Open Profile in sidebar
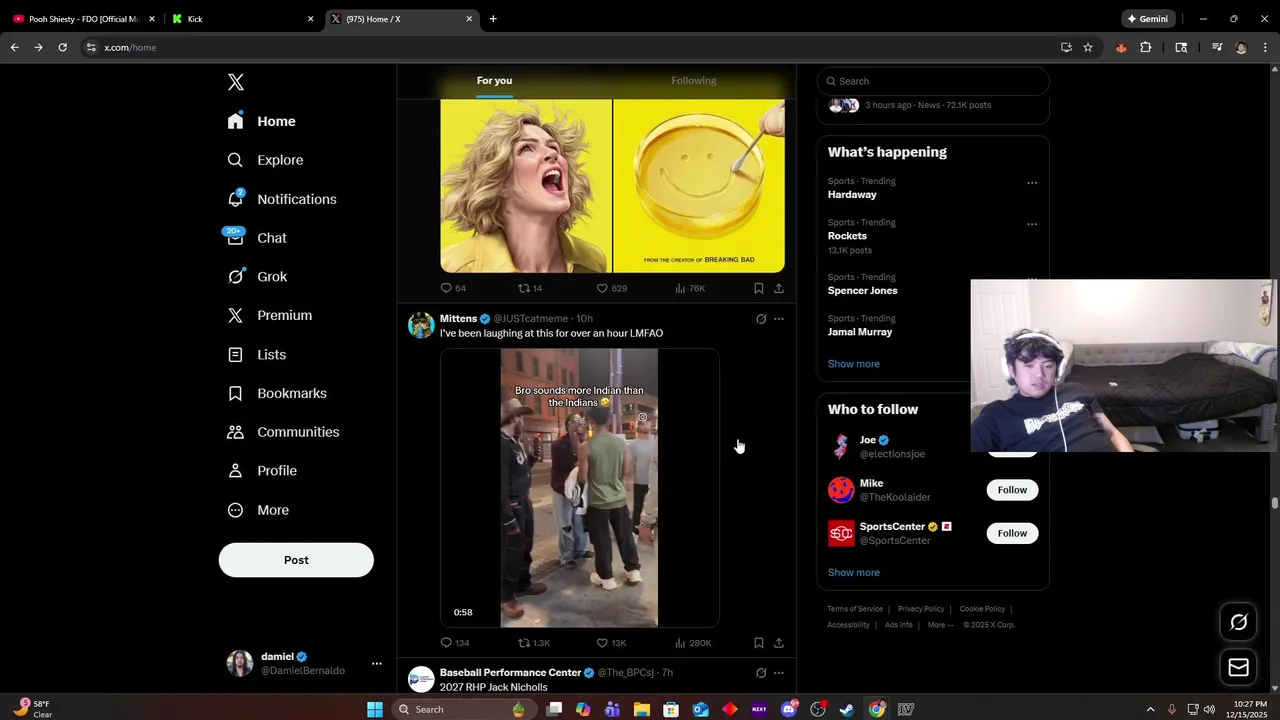Screen dimensions: 1280x720 pyautogui.click(x=262, y=471)
